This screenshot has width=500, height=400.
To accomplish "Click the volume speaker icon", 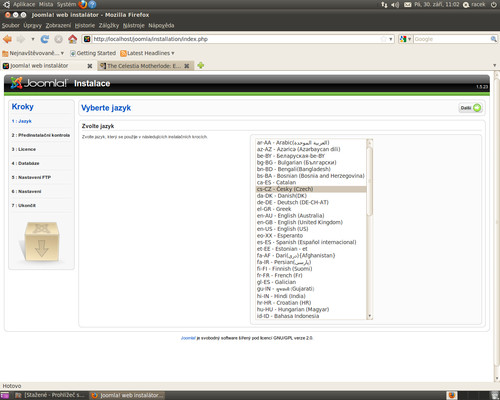I will (x=395, y=5).
